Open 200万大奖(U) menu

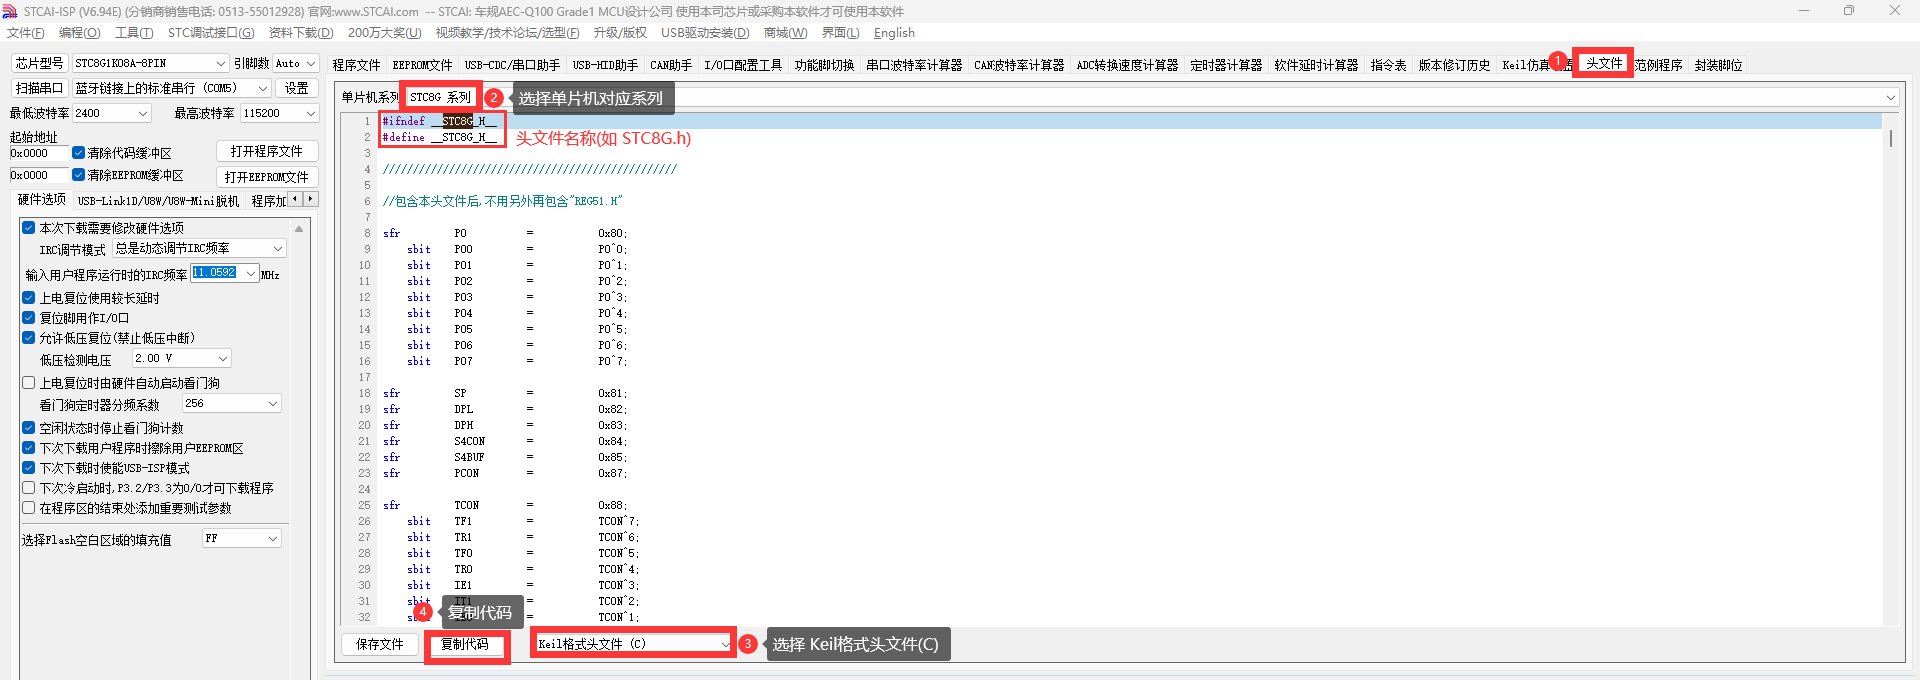coord(384,33)
